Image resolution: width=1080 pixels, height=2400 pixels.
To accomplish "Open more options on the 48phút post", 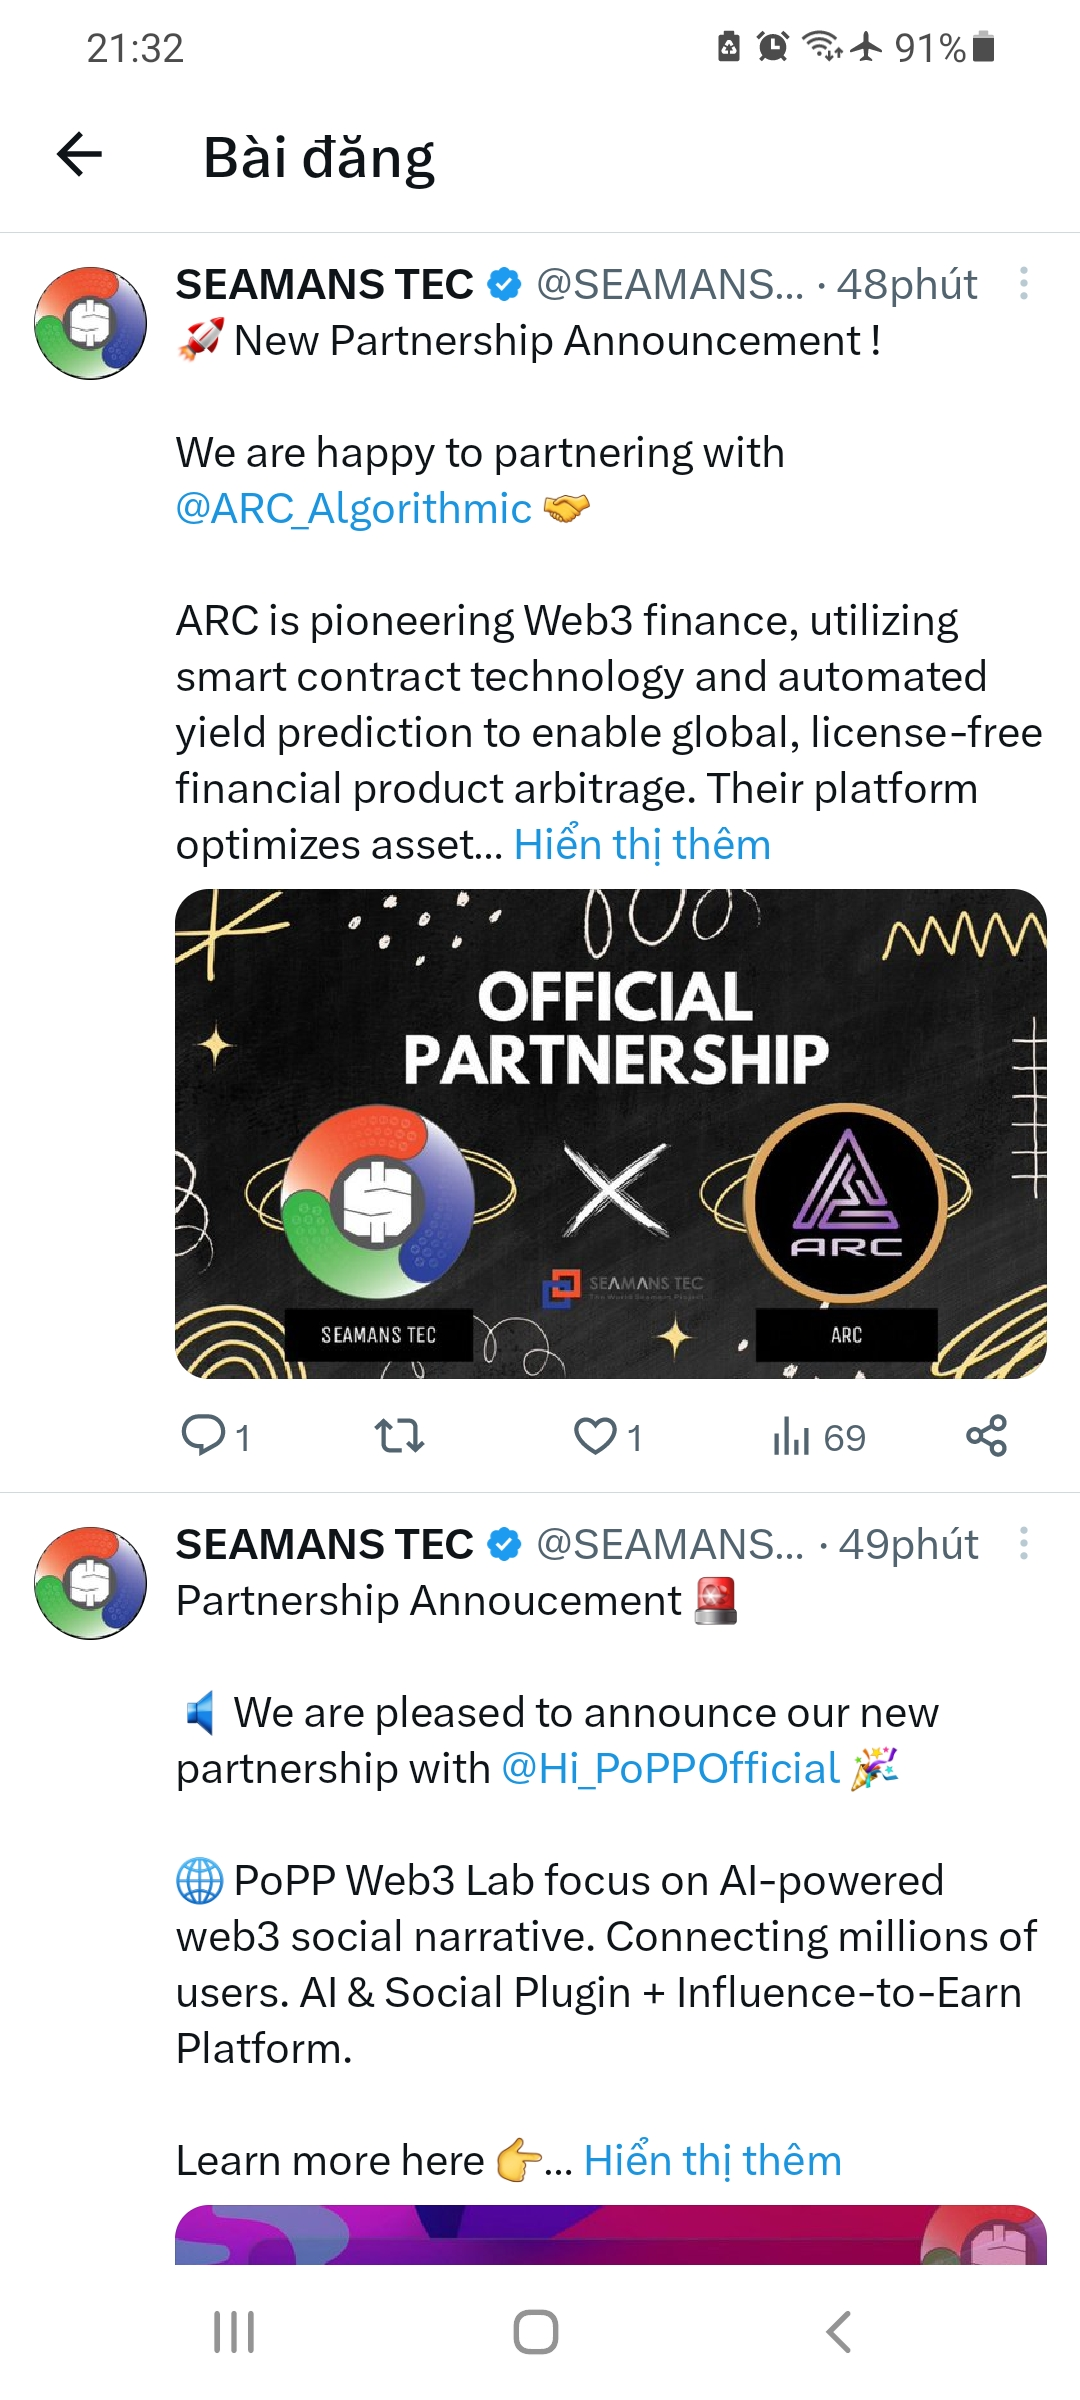I will coord(1023,283).
